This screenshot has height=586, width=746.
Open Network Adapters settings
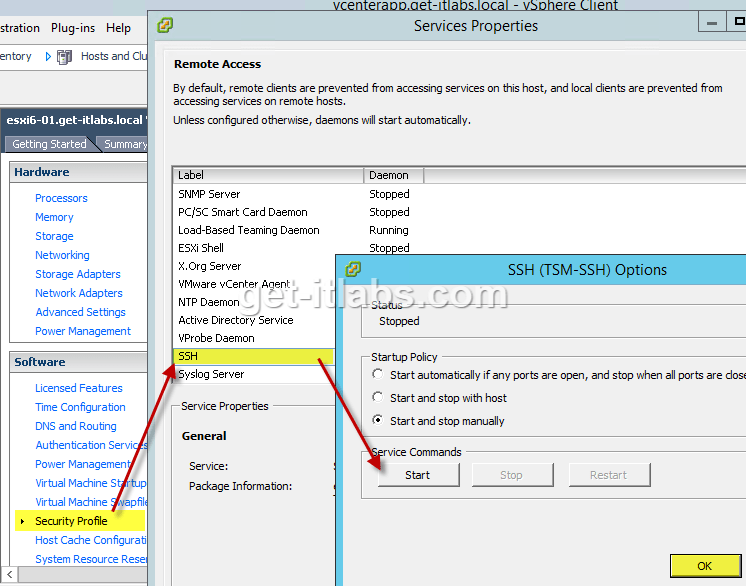coord(79,293)
